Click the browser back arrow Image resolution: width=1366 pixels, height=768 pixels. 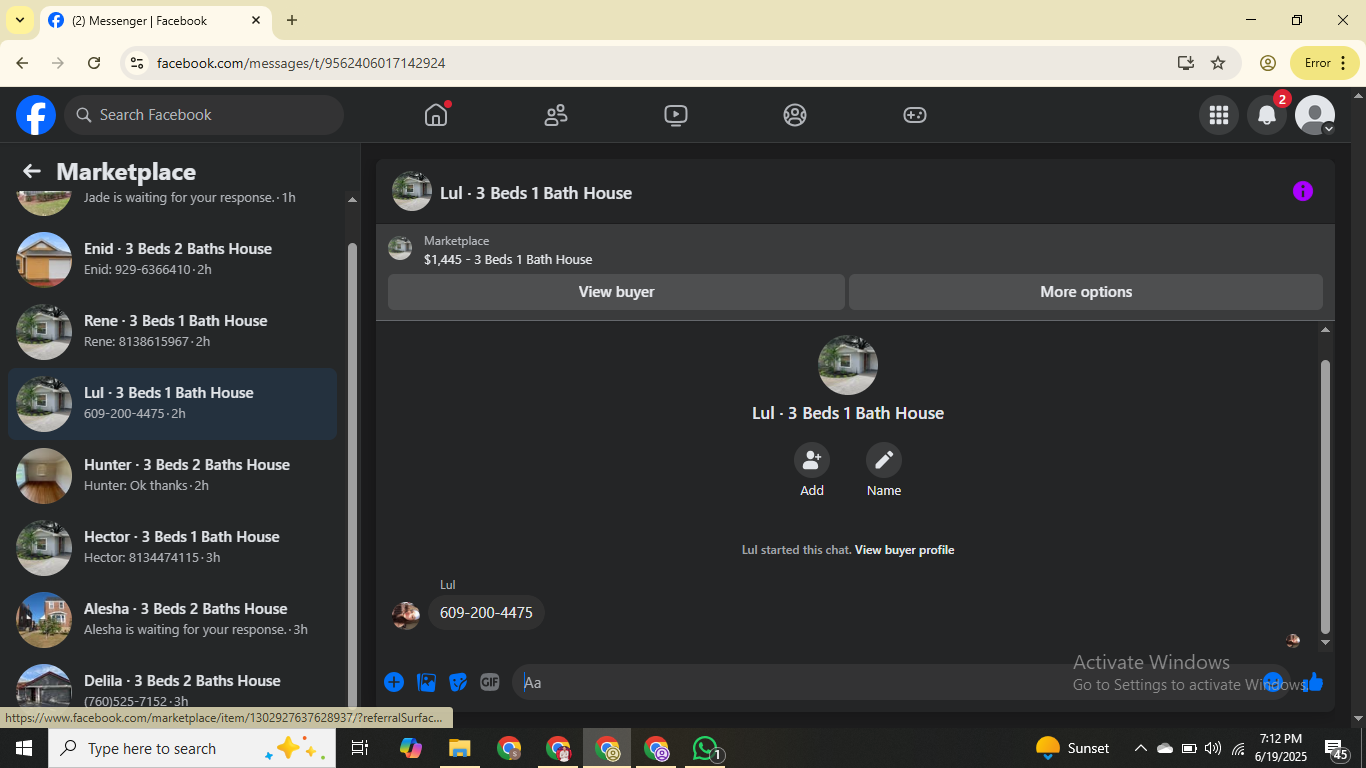click(x=22, y=63)
